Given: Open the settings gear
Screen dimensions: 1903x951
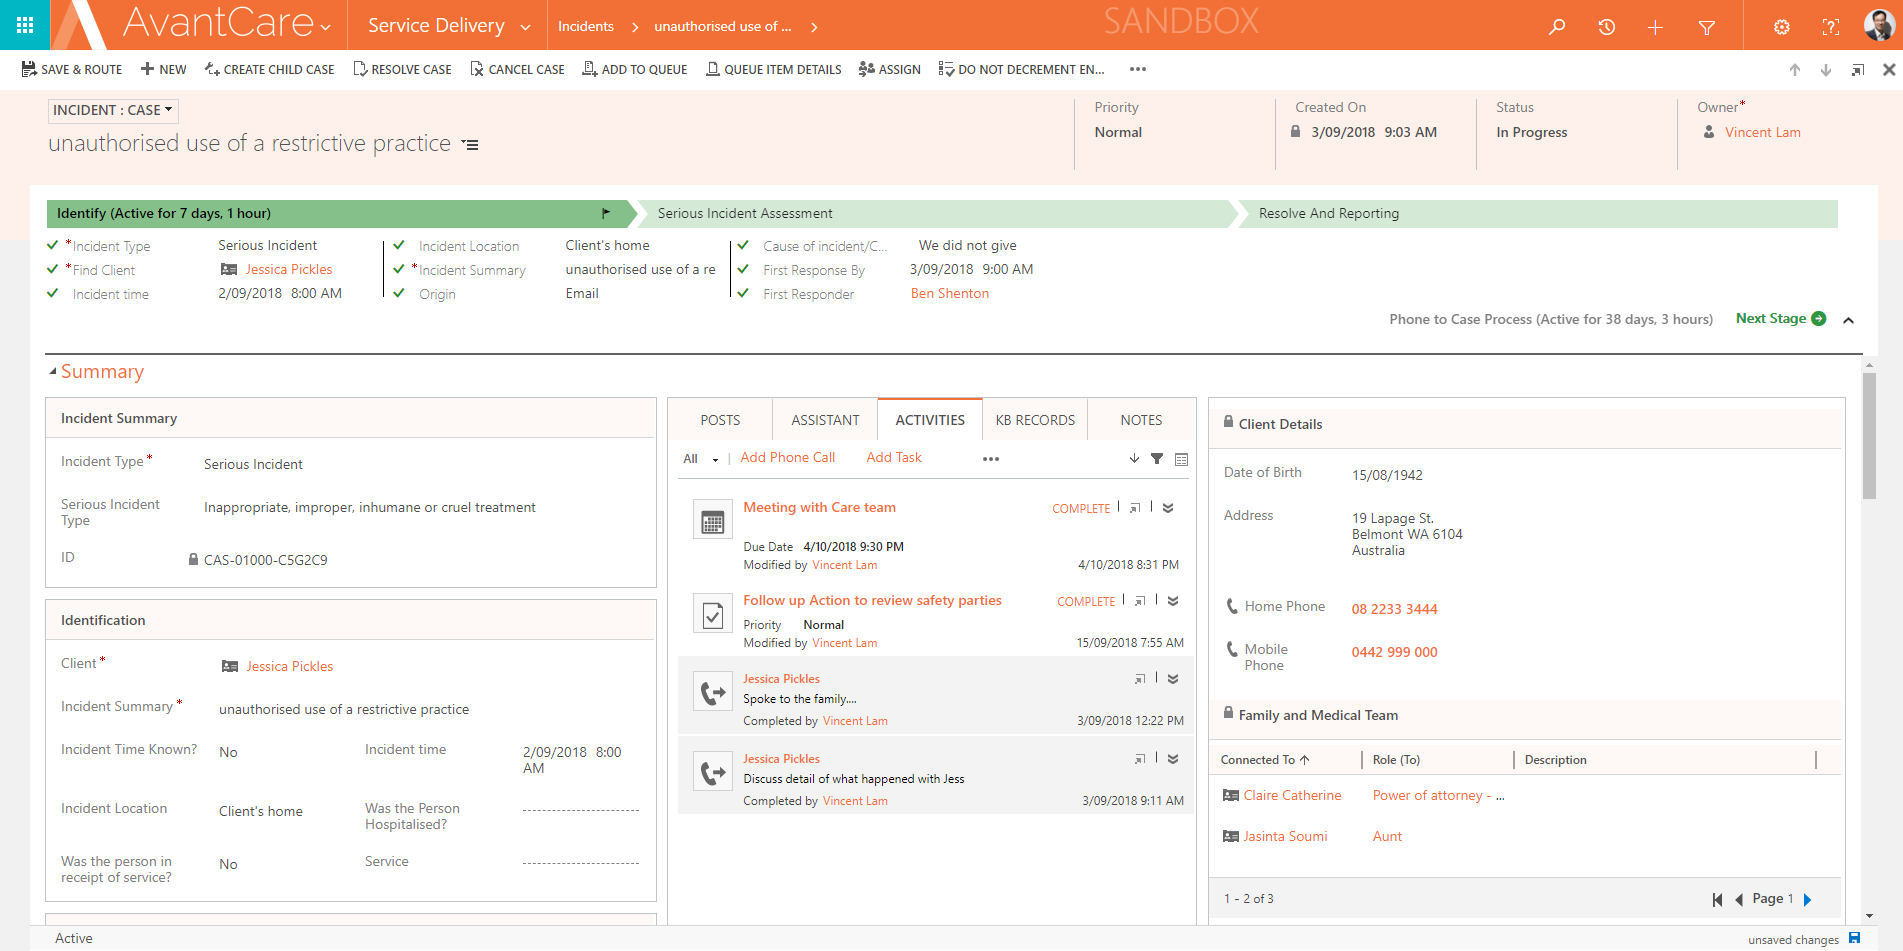Looking at the screenshot, I should click(x=1781, y=27).
